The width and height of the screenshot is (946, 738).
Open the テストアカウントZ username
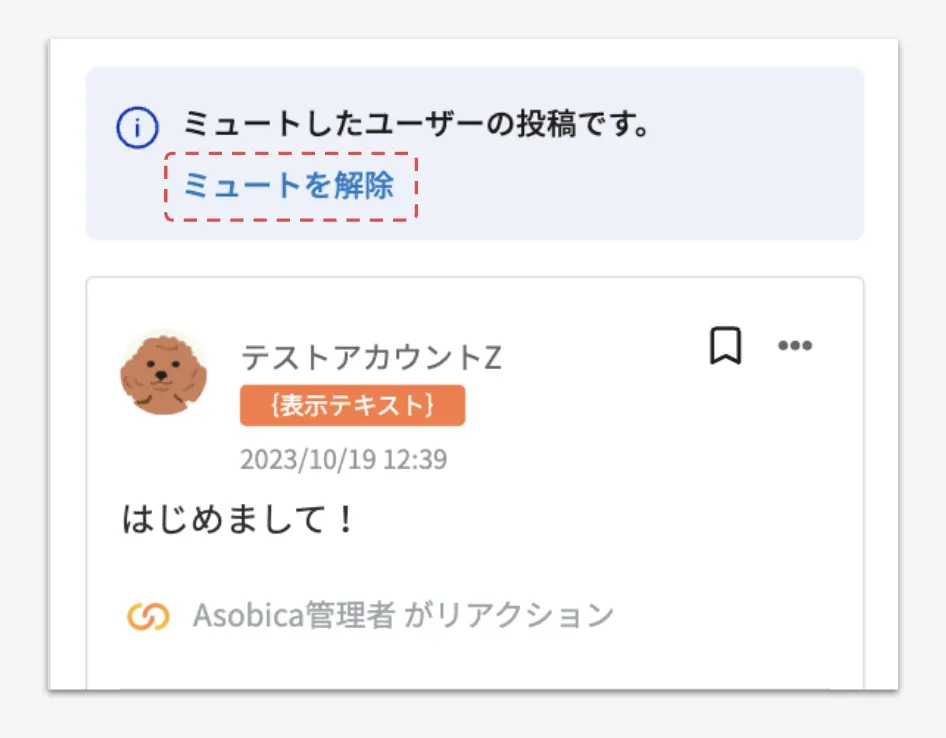tap(371, 356)
